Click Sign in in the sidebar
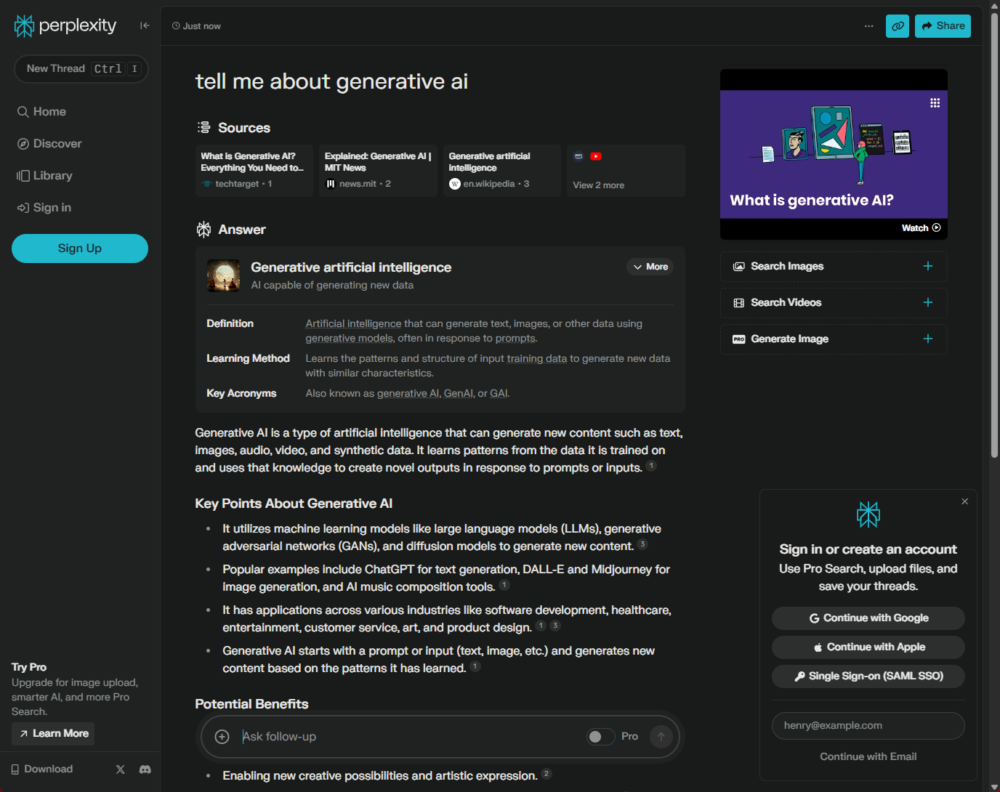The height and width of the screenshot is (792, 1000). coord(44,207)
